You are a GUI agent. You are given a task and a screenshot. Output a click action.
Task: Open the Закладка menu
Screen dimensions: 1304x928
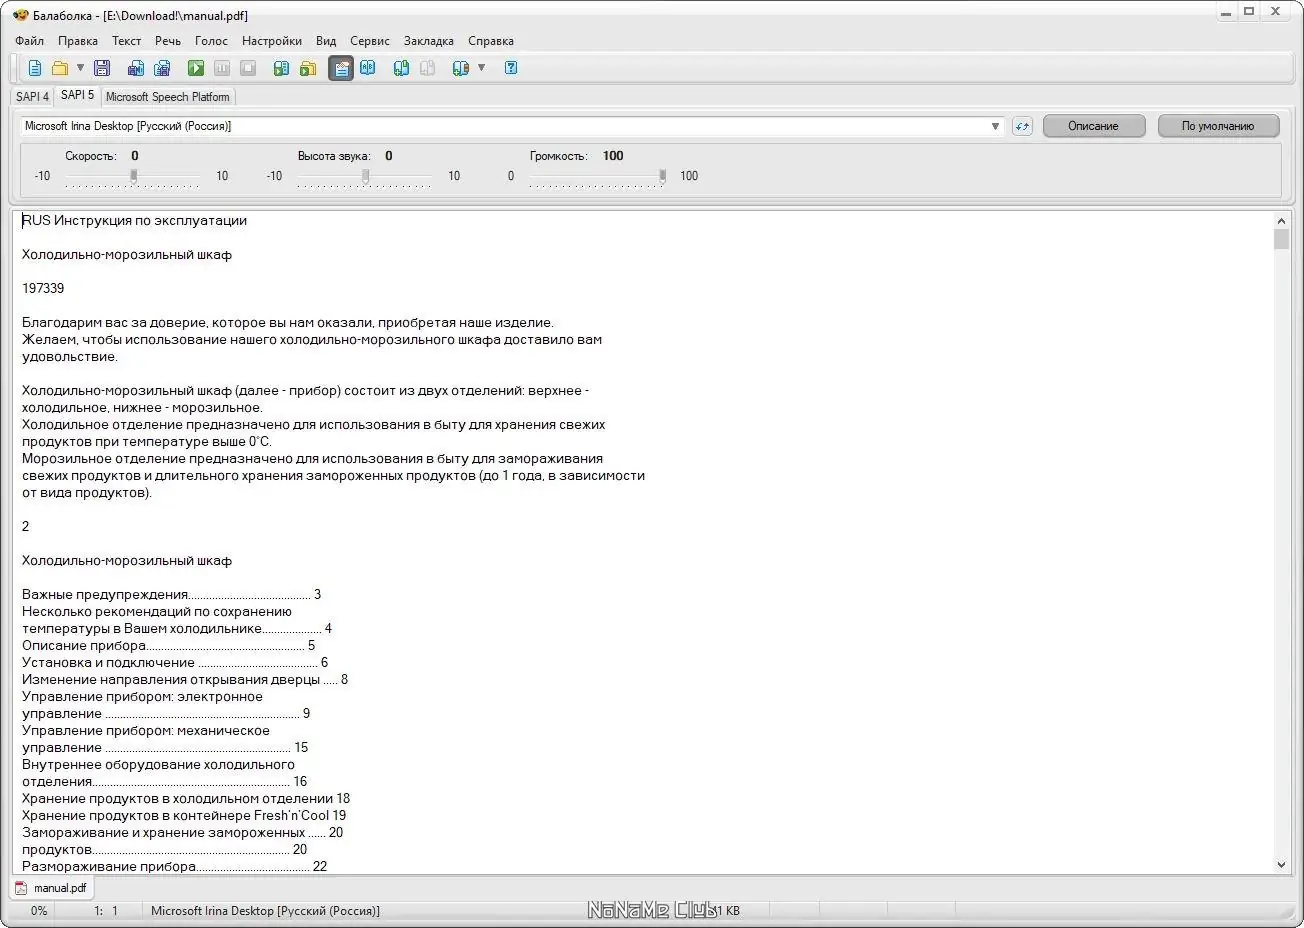(x=429, y=41)
